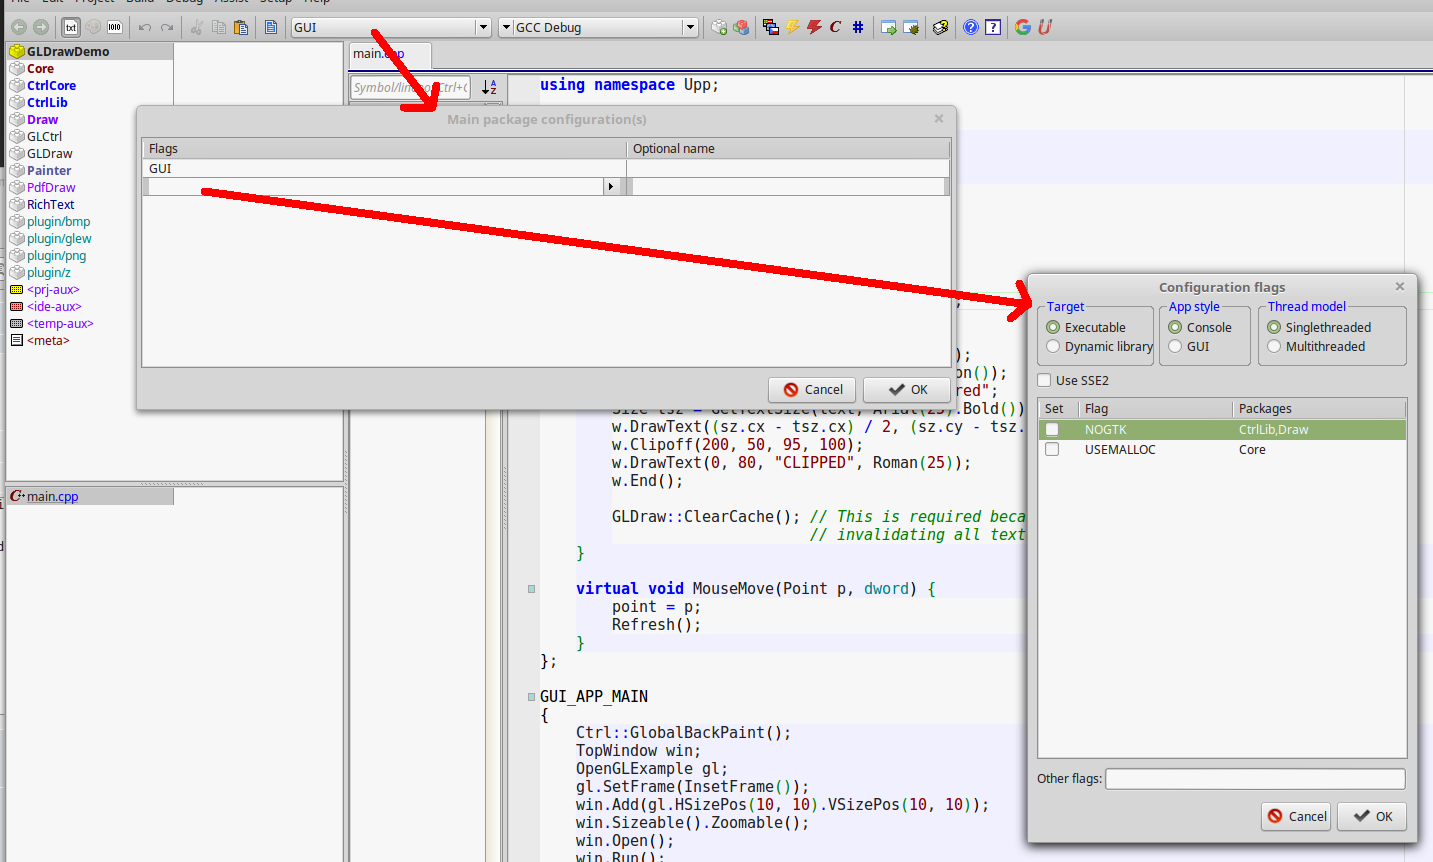Click the blue help question-mark icon
Viewport: 1433px width, 862px height.
coord(971,27)
